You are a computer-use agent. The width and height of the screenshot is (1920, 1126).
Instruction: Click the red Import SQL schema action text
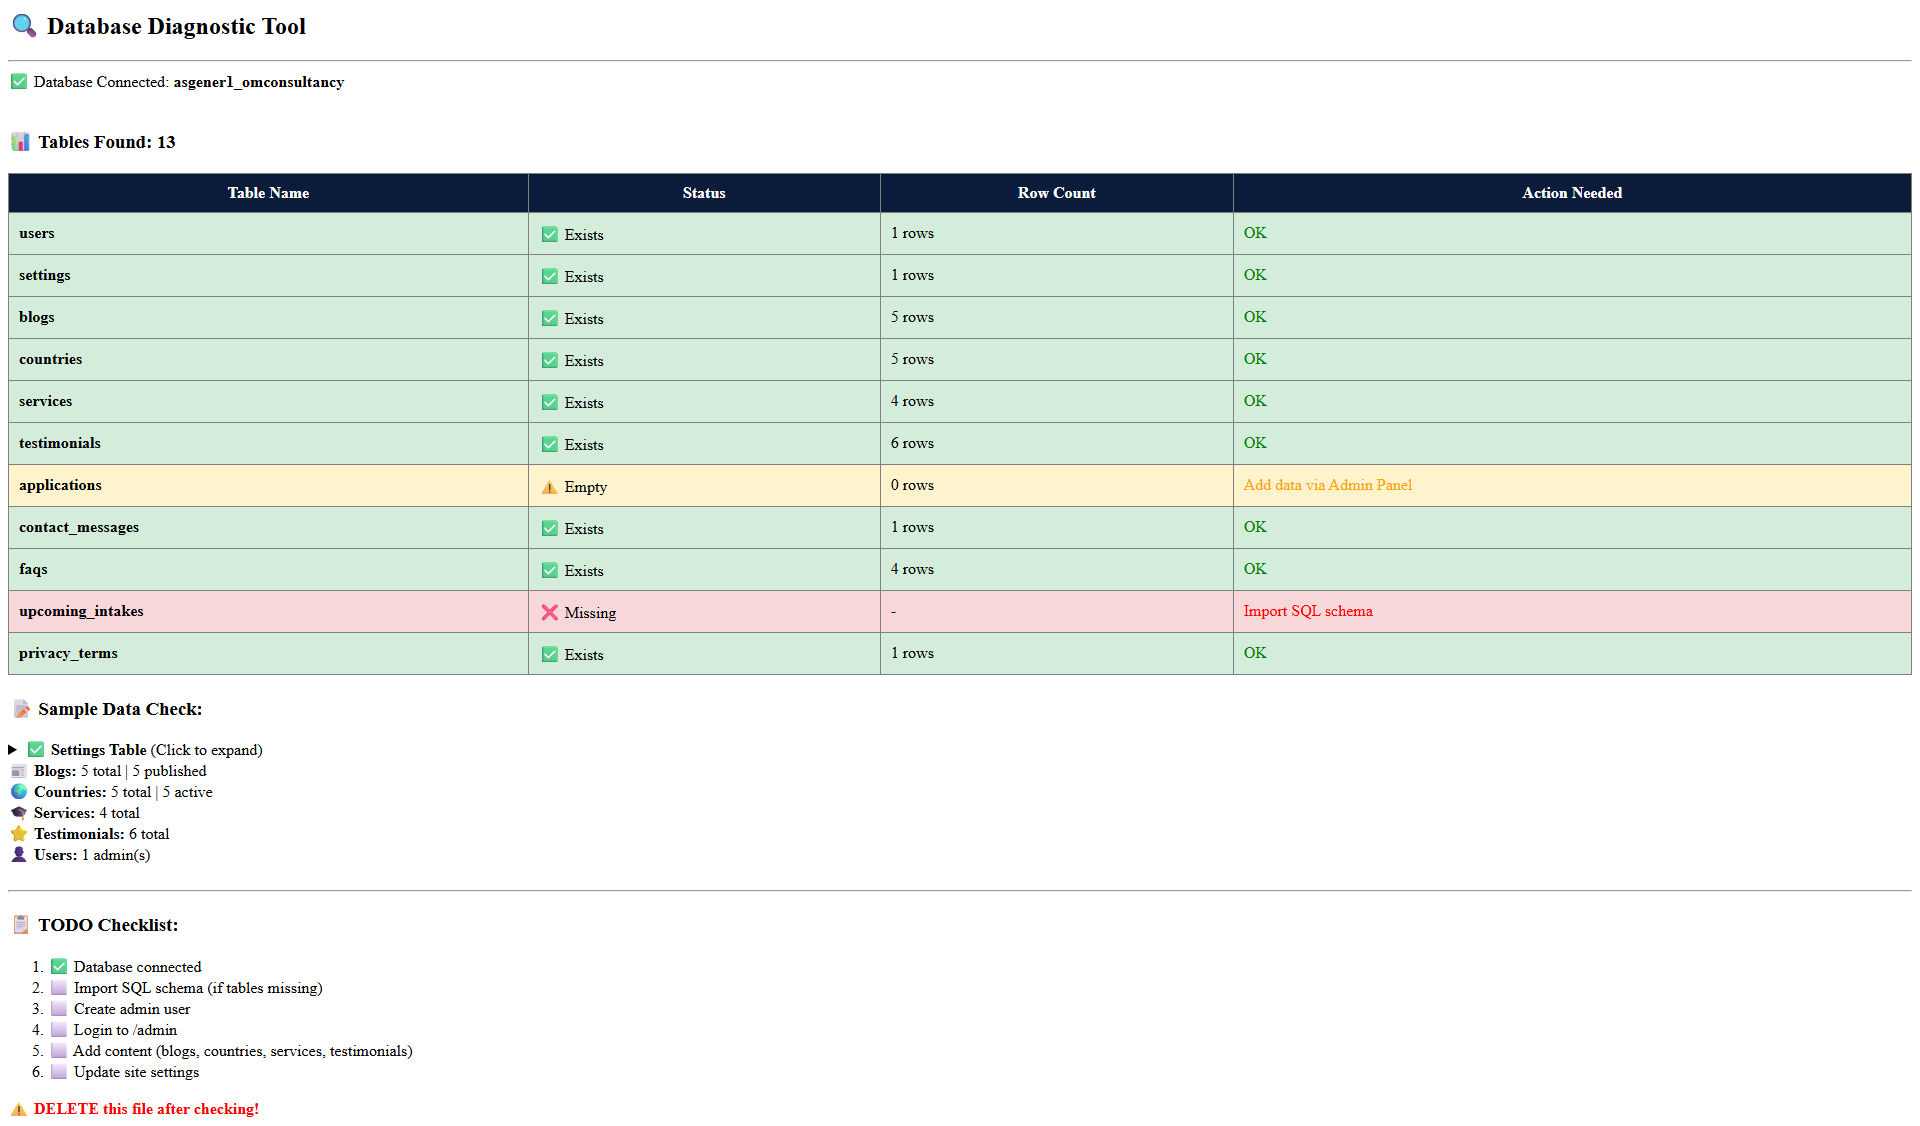[1307, 611]
